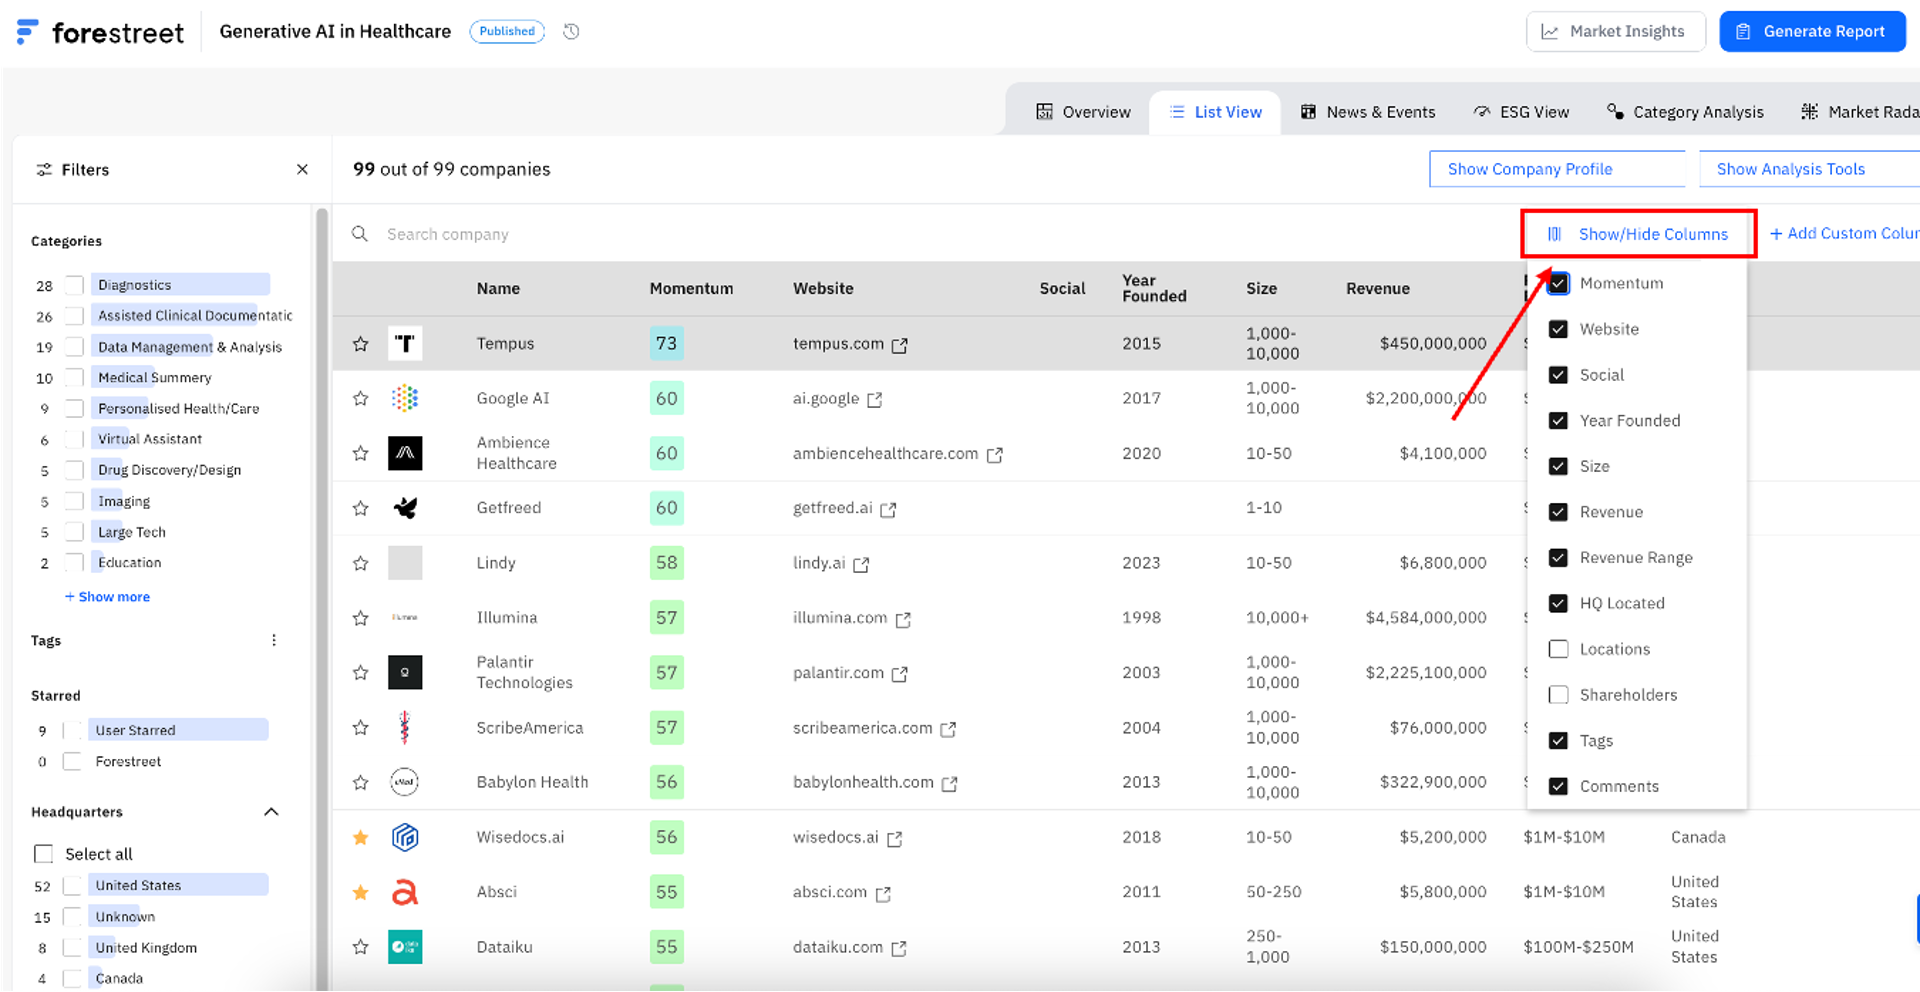Click the Google AI logo

(405, 398)
